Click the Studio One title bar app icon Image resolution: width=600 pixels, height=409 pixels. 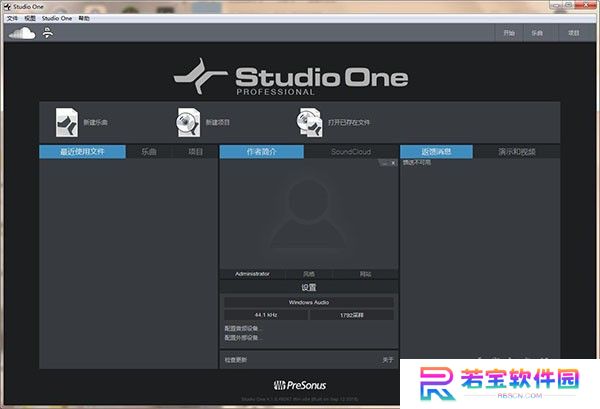pyautogui.click(x=7, y=7)
